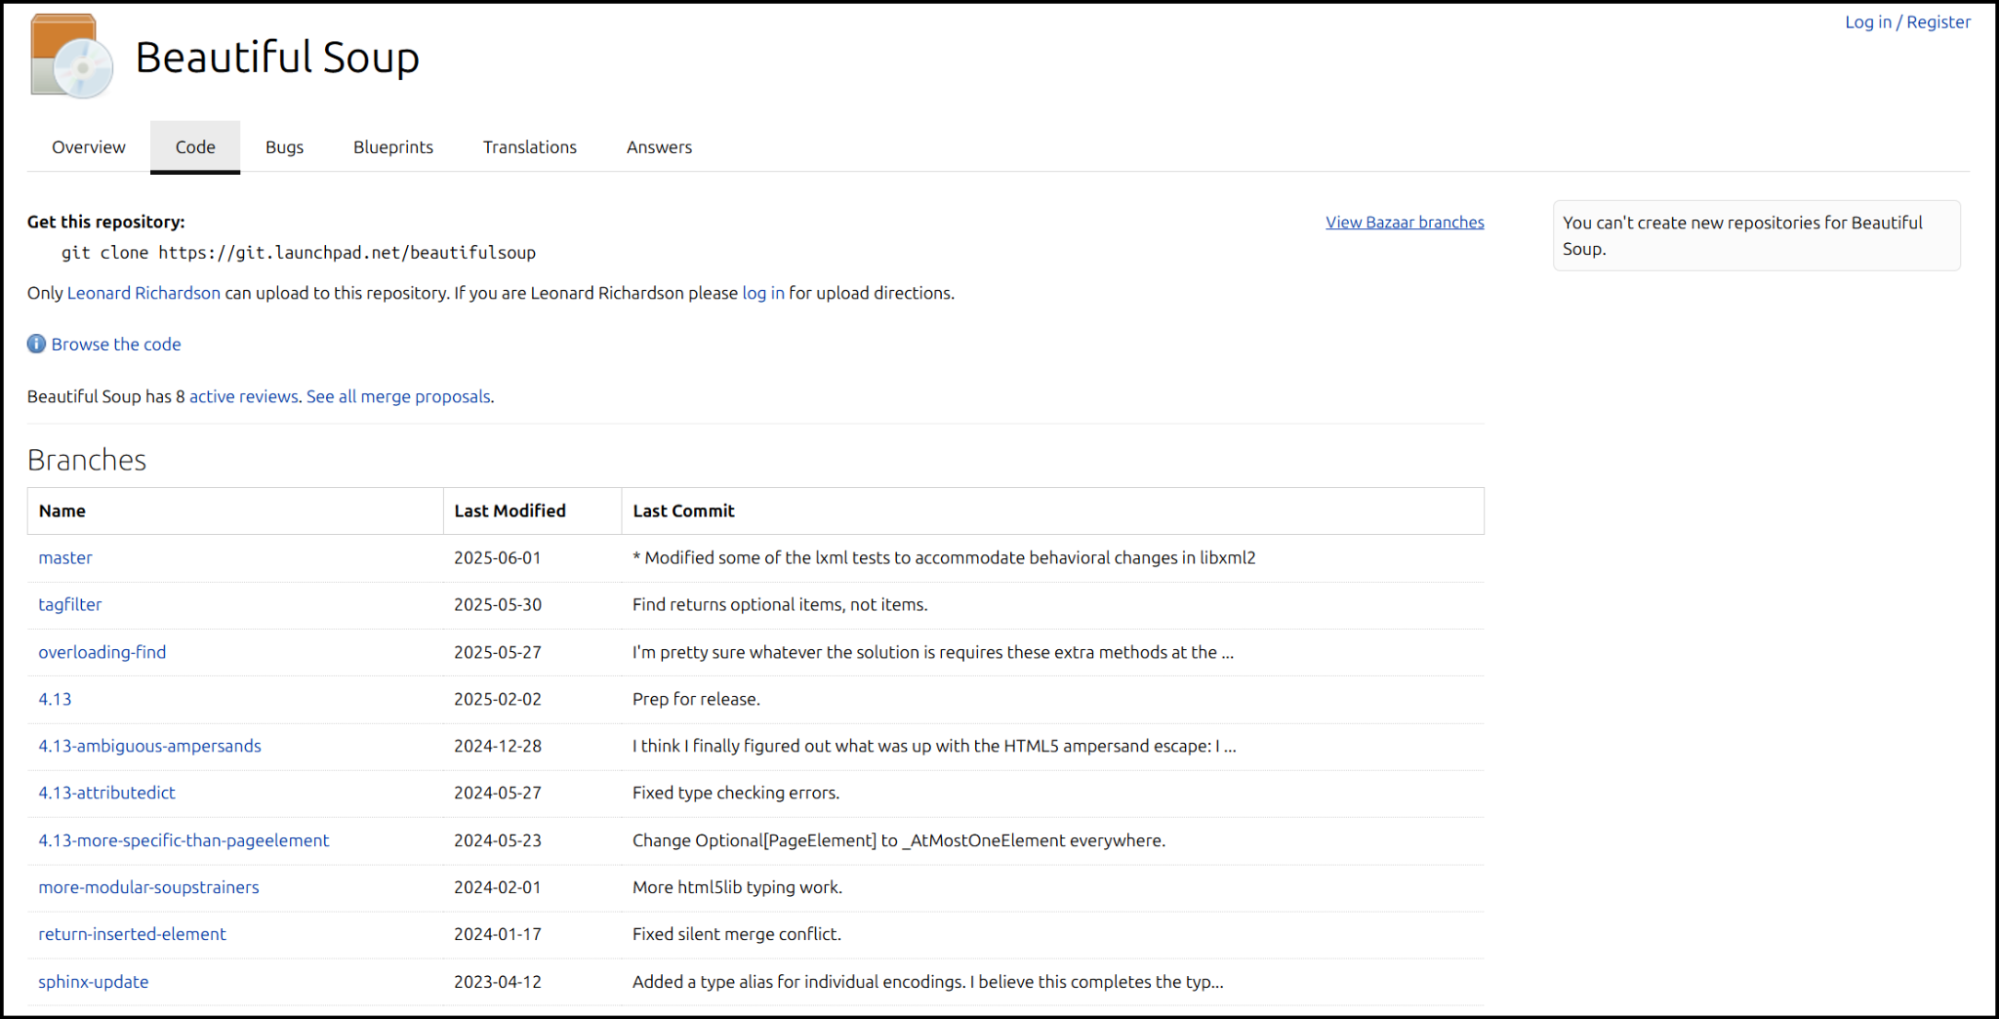Click the git clone command text

(299, 253)
